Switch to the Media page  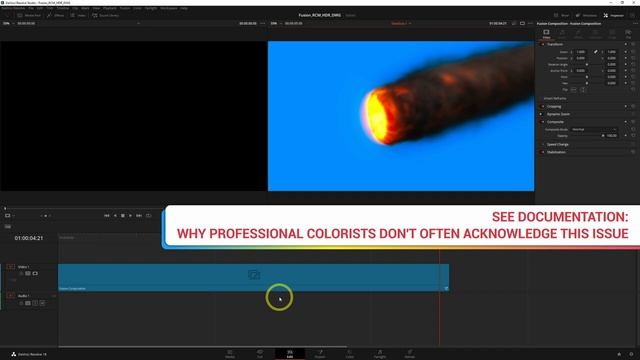tap(230, 354)
